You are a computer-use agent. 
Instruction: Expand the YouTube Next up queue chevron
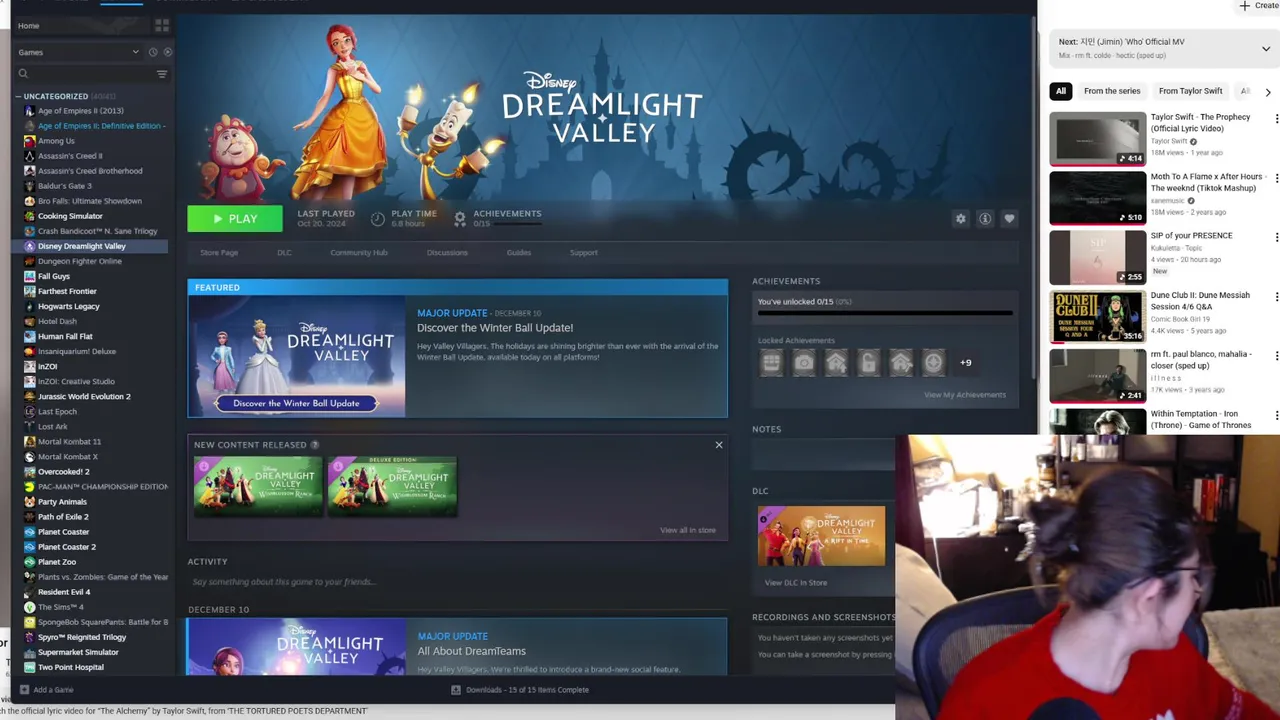point(1266,48)
